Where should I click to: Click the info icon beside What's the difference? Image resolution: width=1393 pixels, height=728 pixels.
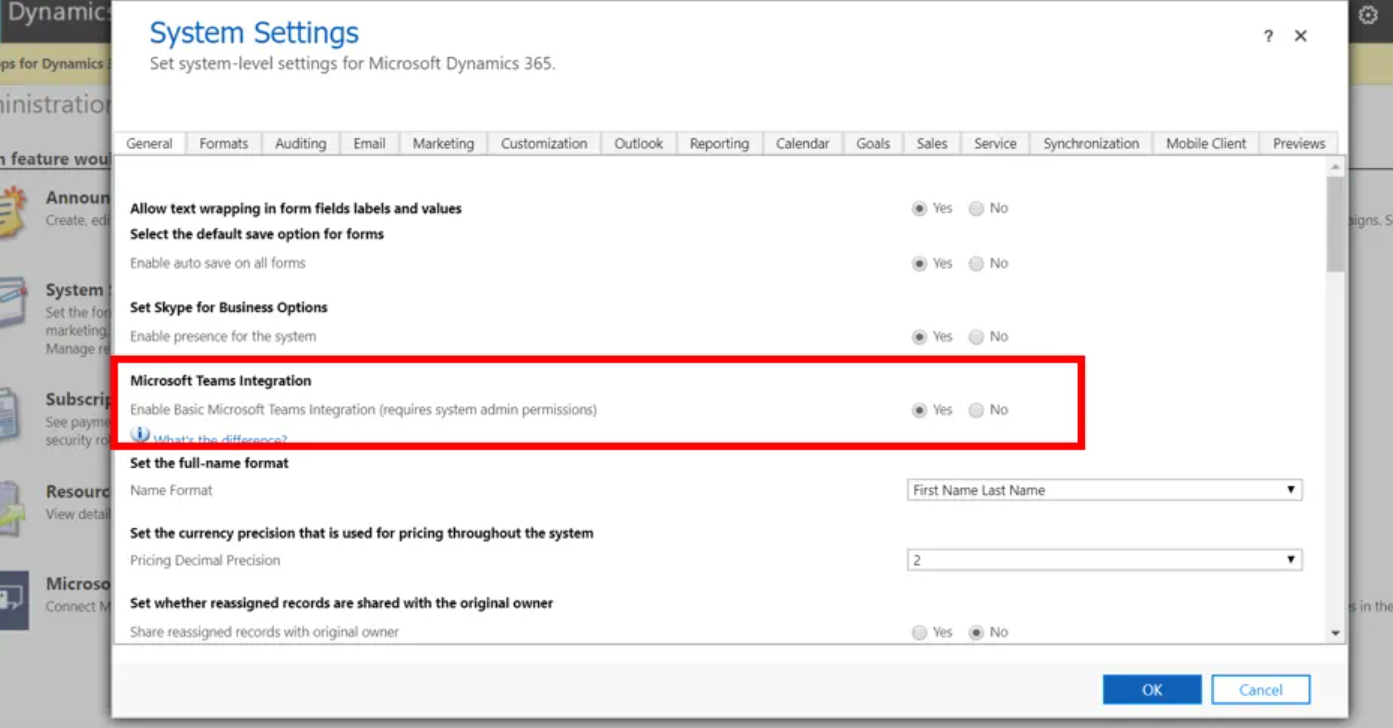[x=140, y=435]
